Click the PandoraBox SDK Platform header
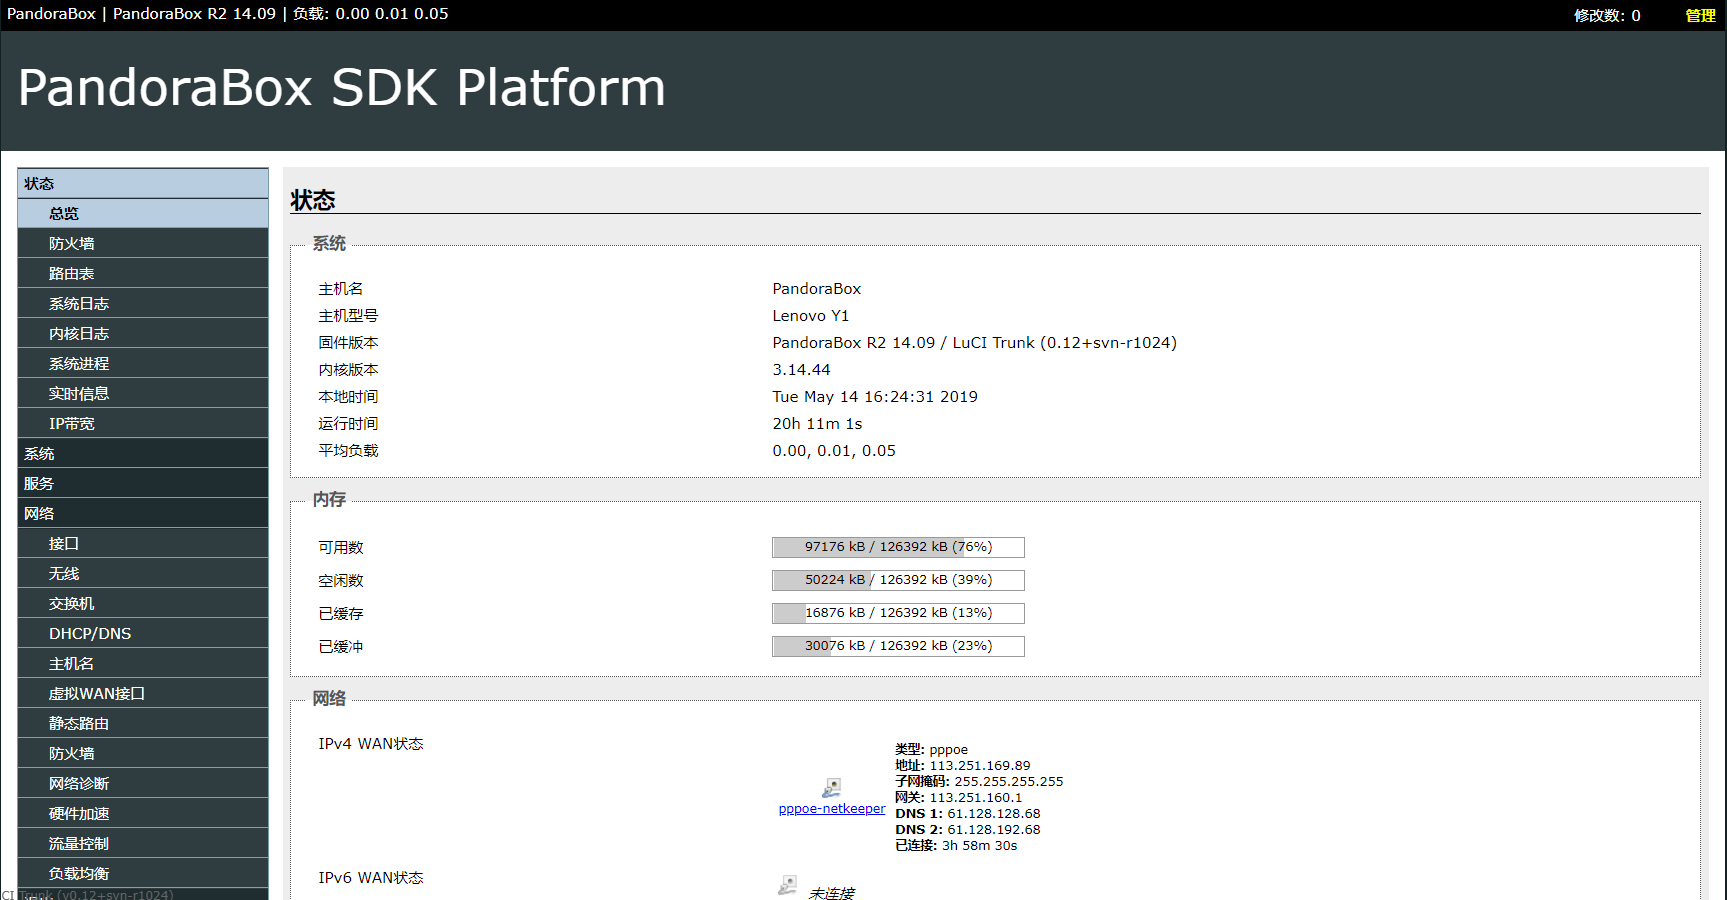Screen dimensions: 1727x900 341,88
